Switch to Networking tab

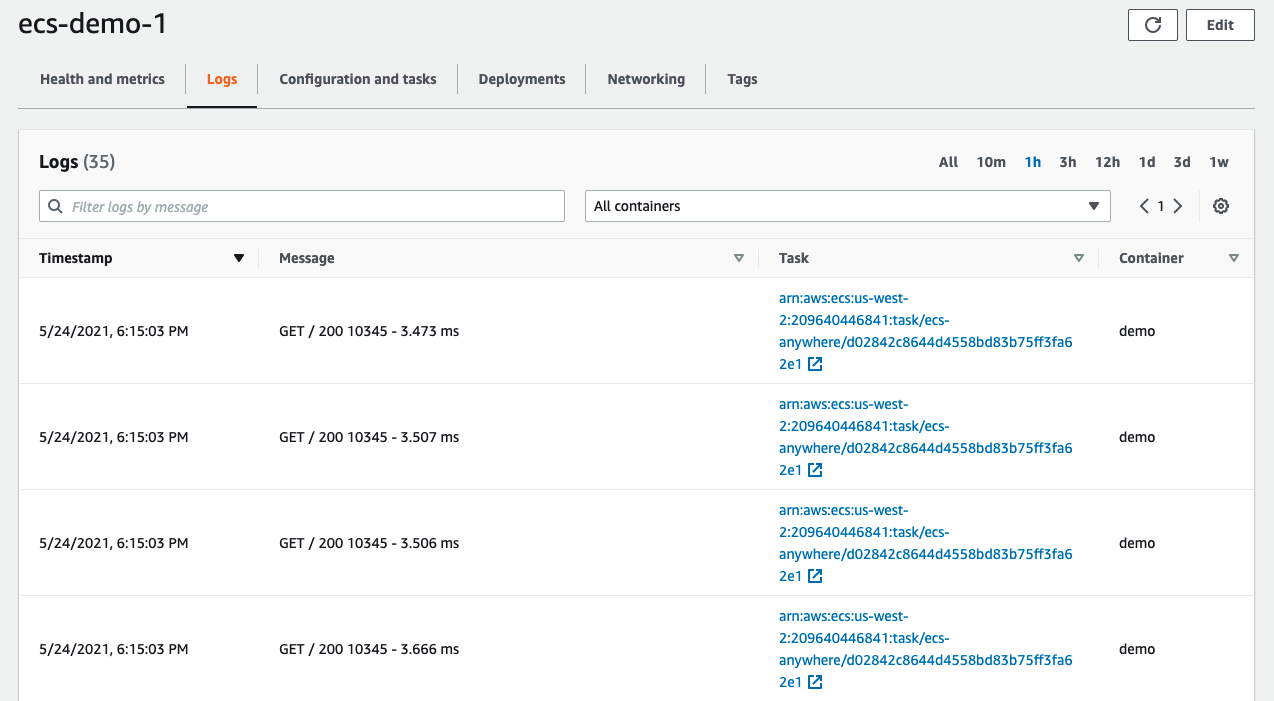pyautogui.click(x=646, y=79)
